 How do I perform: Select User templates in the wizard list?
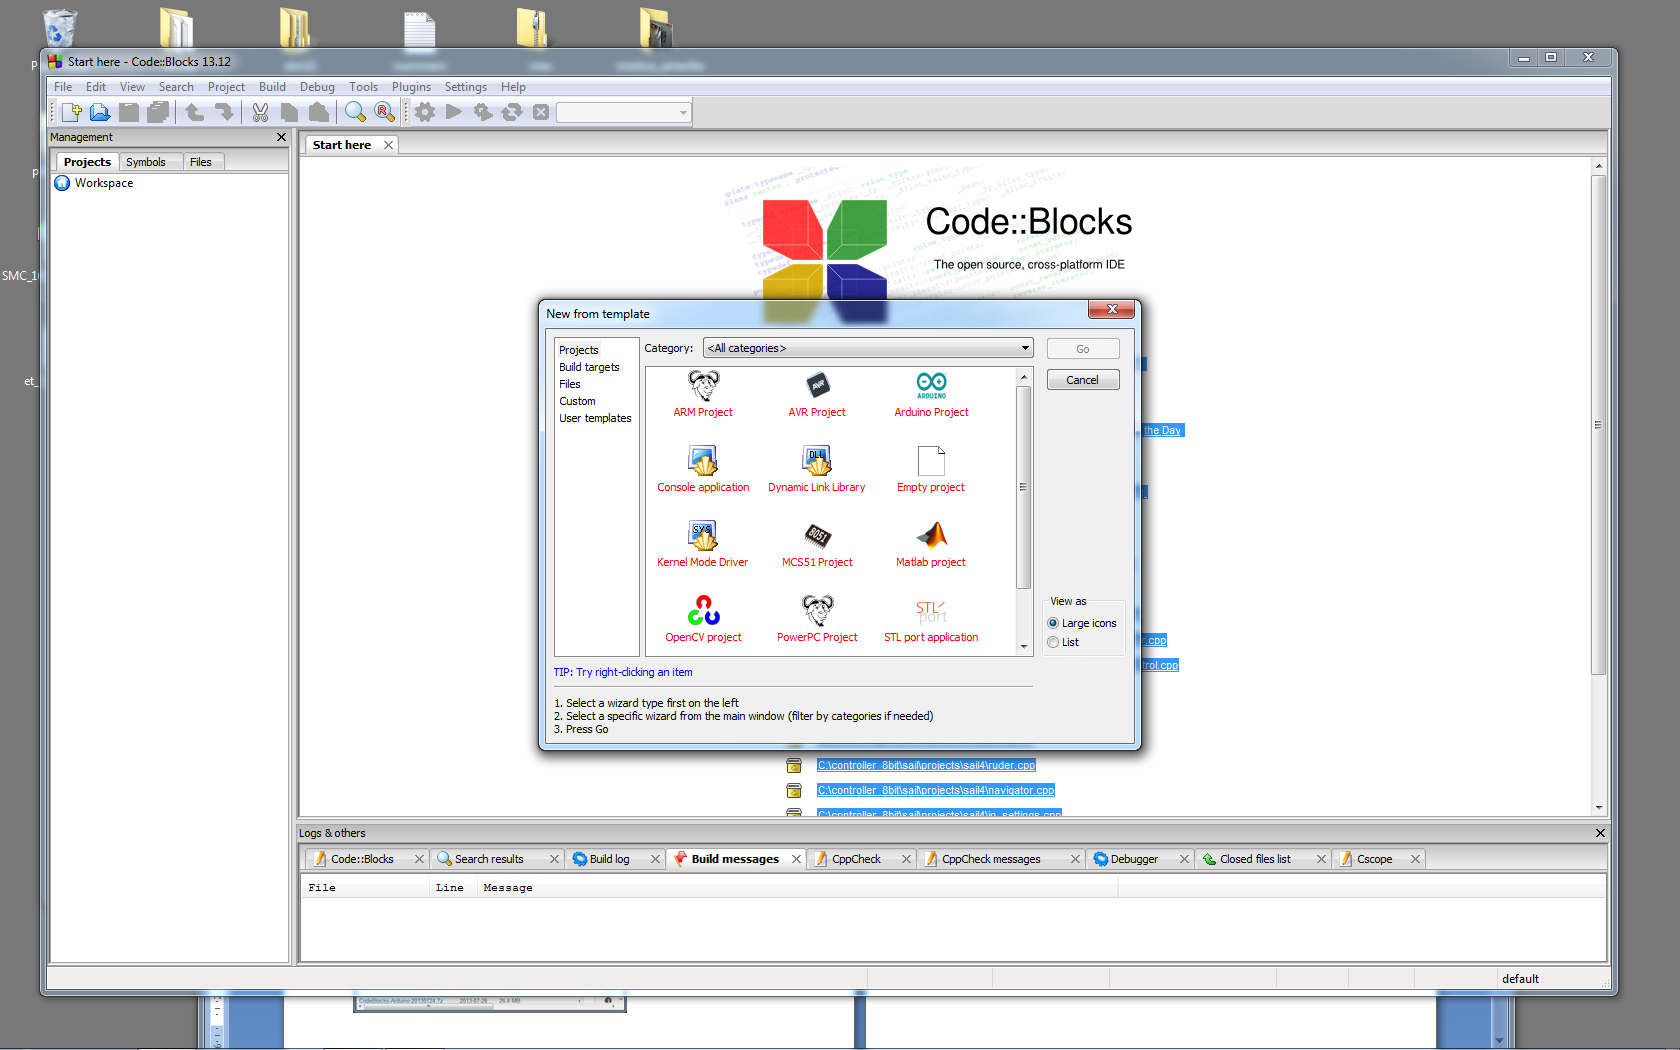click(596, 418)
